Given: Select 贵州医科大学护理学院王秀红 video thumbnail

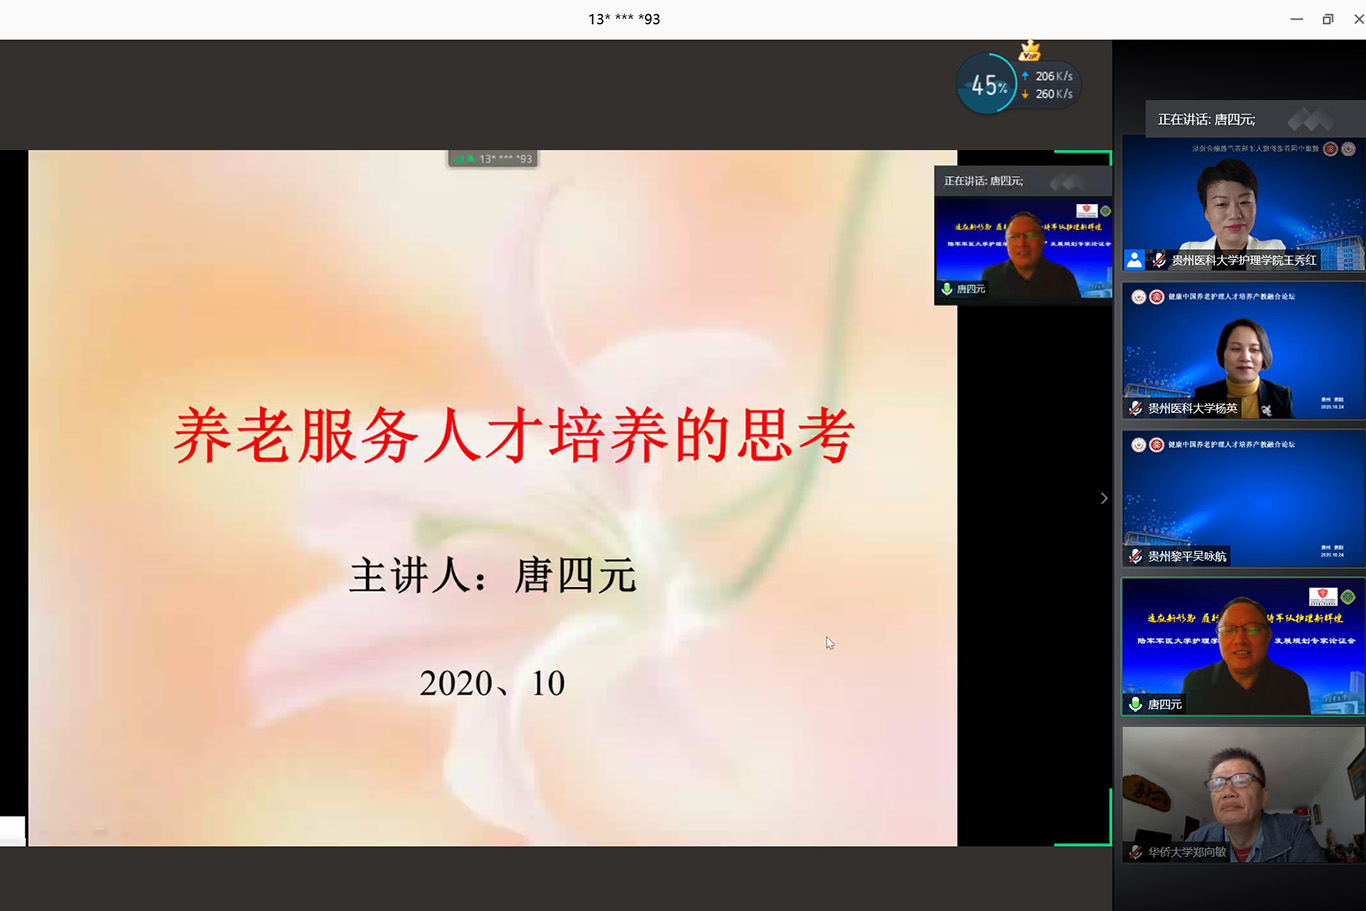Looking at the screenshot, I should click(x=1243, y=200).
